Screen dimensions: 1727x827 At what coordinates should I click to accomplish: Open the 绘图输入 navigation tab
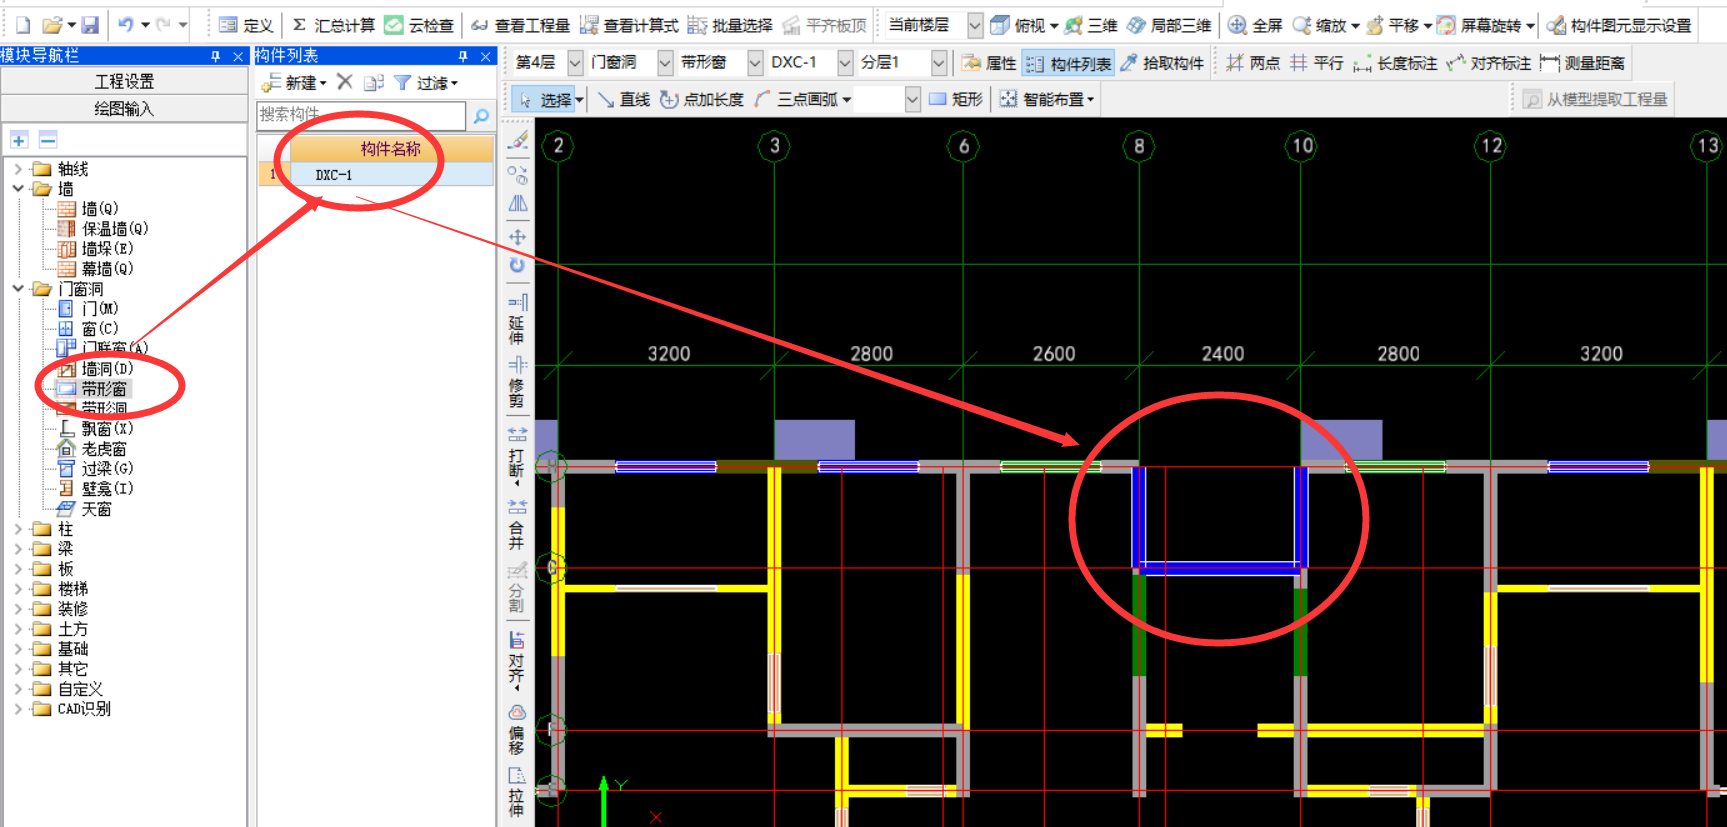[124, 108]
